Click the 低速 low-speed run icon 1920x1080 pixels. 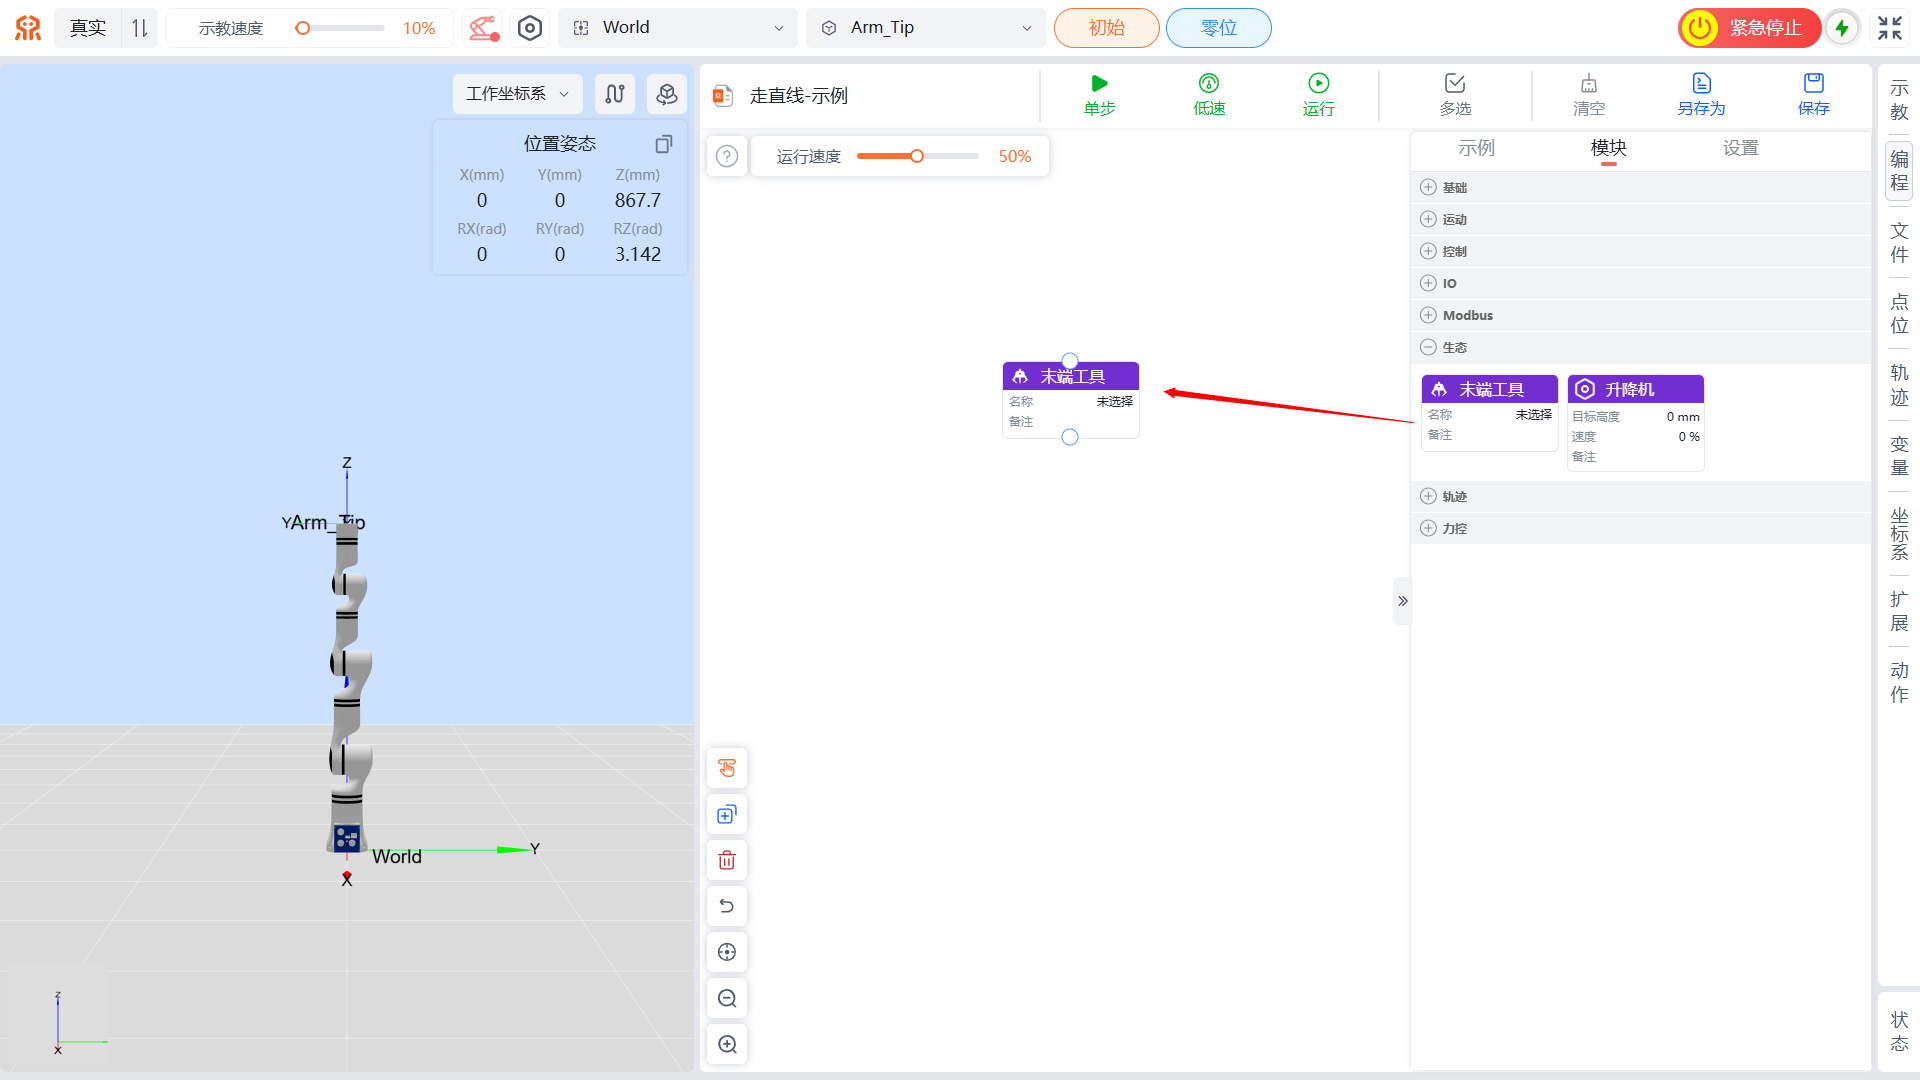click(1208, 84)
